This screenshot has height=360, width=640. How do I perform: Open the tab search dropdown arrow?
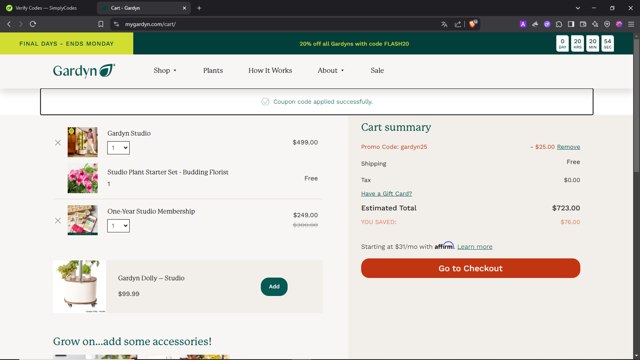[x=578, y=8]
